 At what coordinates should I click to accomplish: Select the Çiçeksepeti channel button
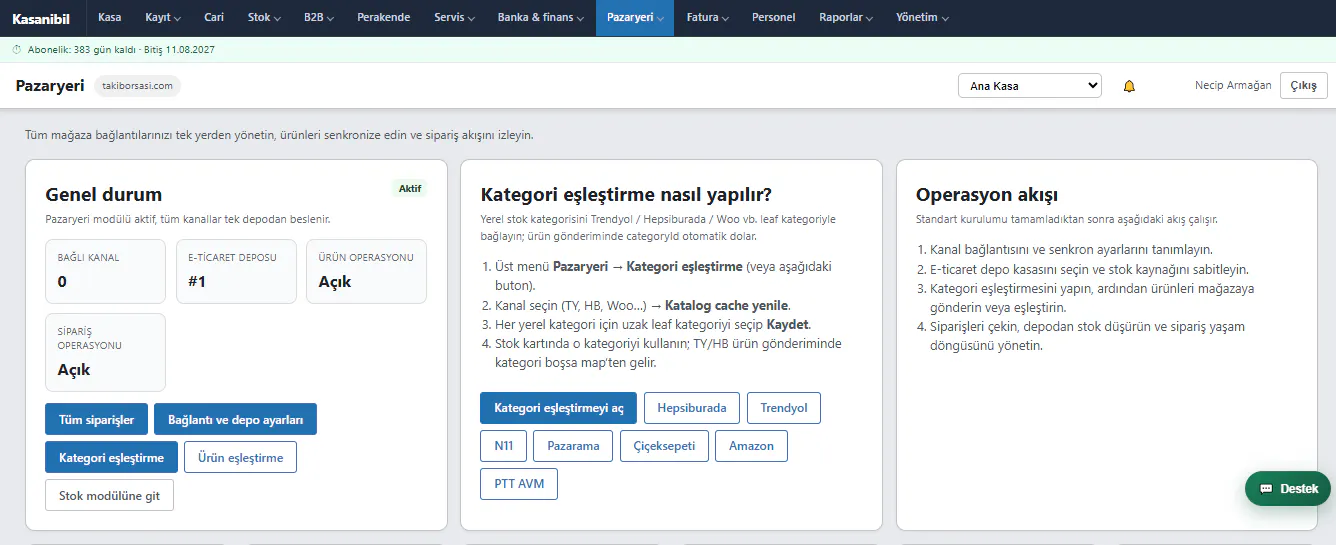pos(664,446)
